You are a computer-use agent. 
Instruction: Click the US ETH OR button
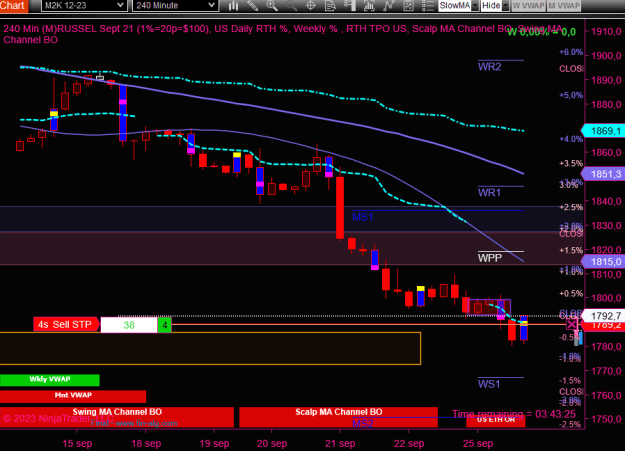tap(496, 420)
